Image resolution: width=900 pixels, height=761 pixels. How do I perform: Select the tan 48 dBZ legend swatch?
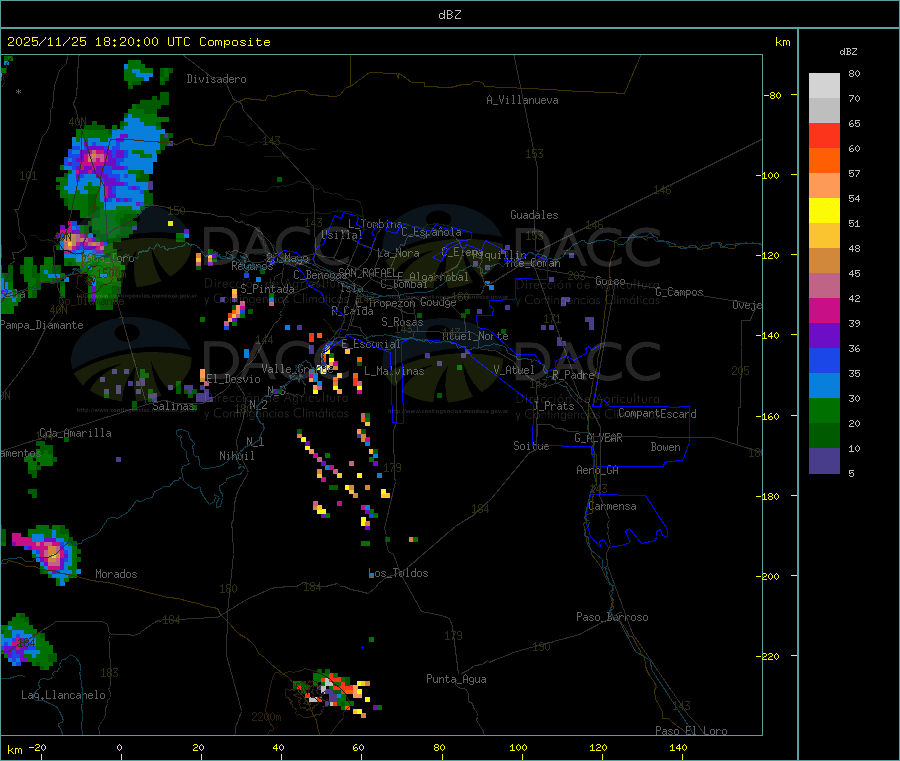pyautogui.click(x=824, y=261)
